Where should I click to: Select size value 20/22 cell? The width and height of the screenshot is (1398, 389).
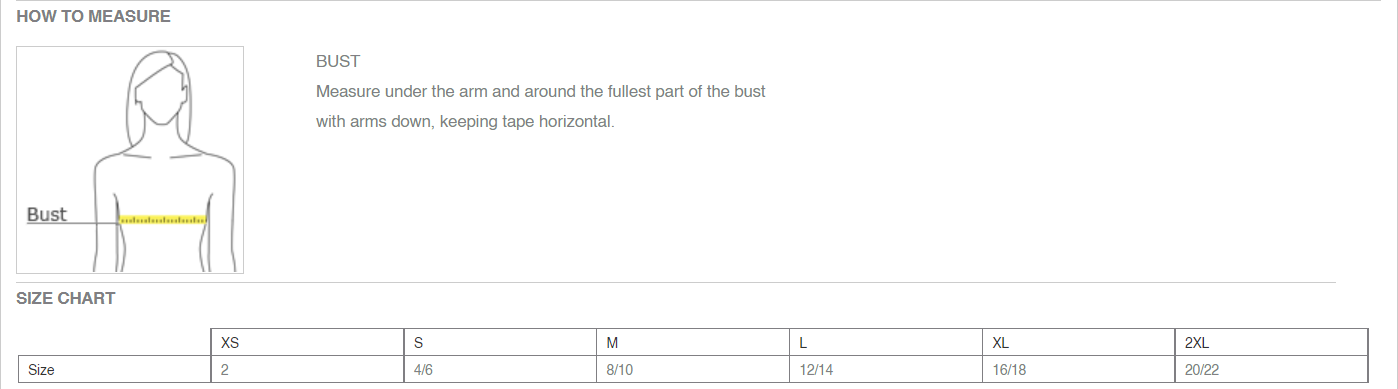pos(1272,369)
